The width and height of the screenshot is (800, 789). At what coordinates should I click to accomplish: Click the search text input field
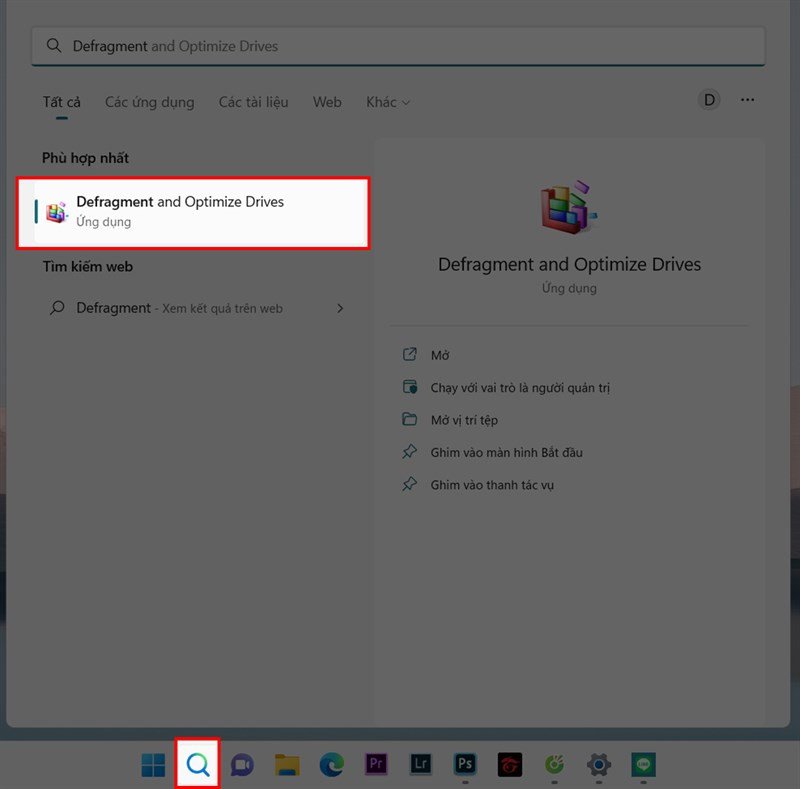pos(400,46)
